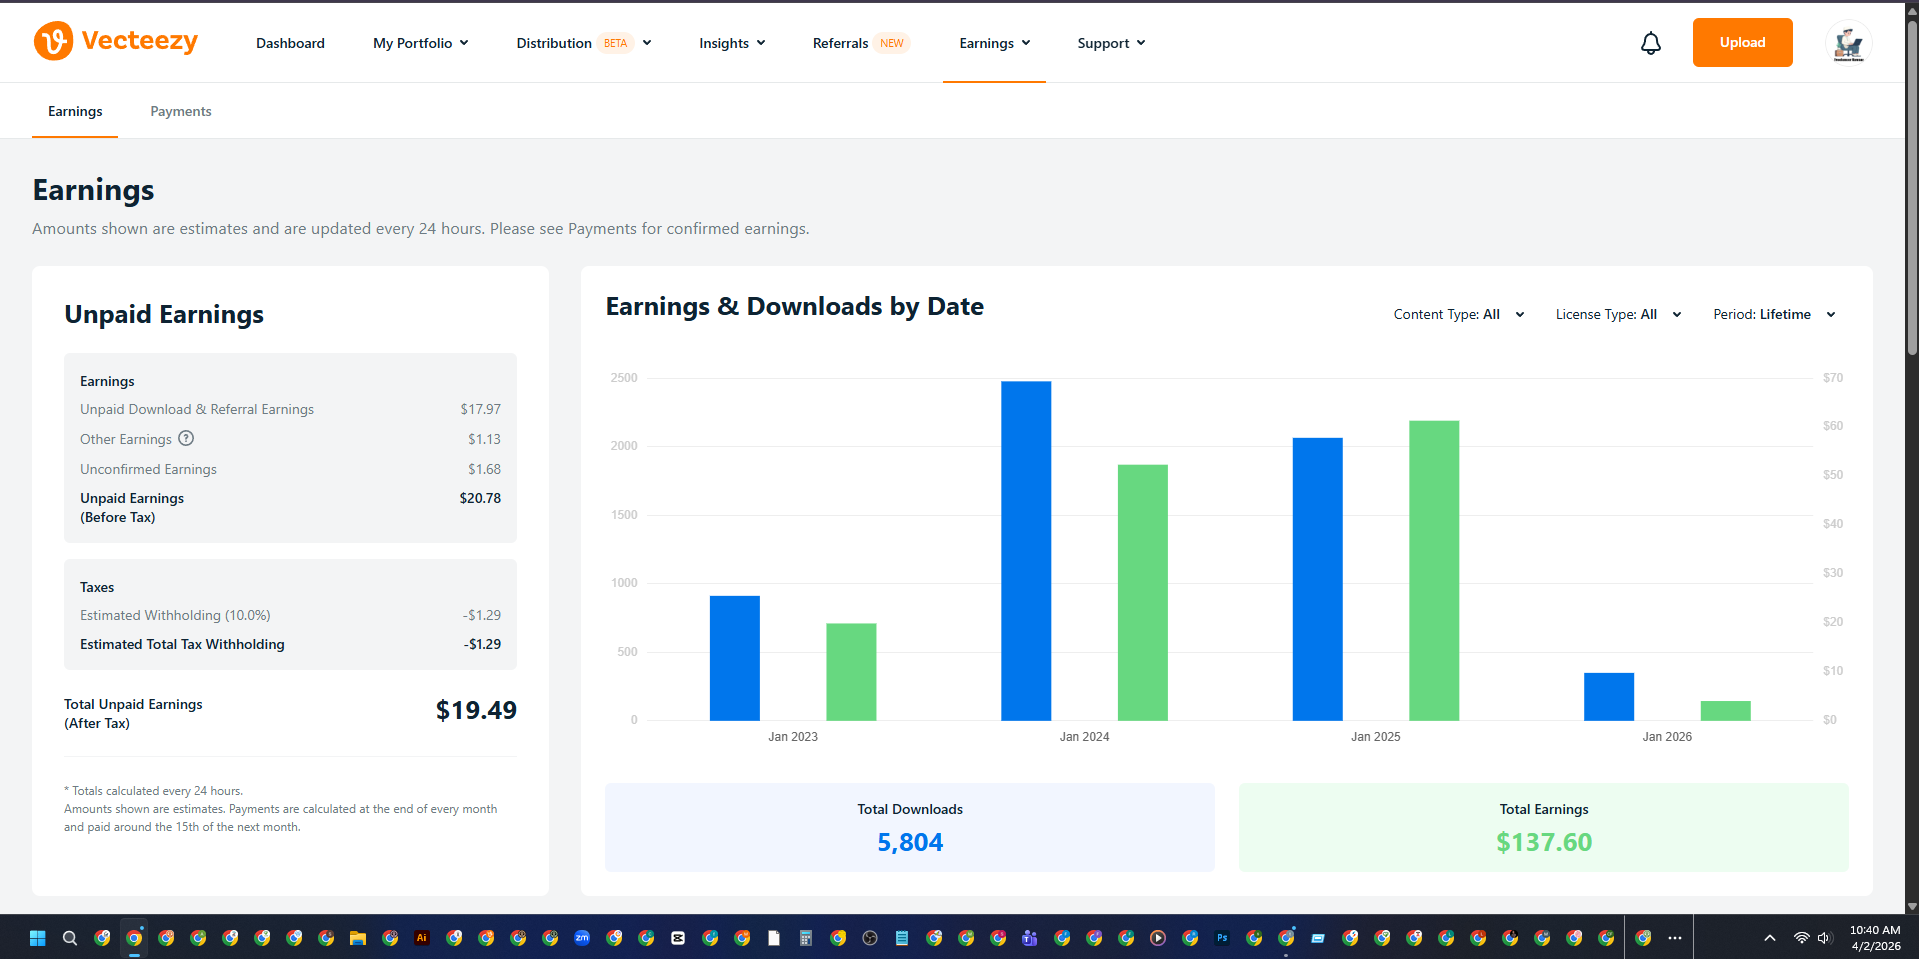
Task: Go to Dashboard in navigation
Action: coord(290,43)
